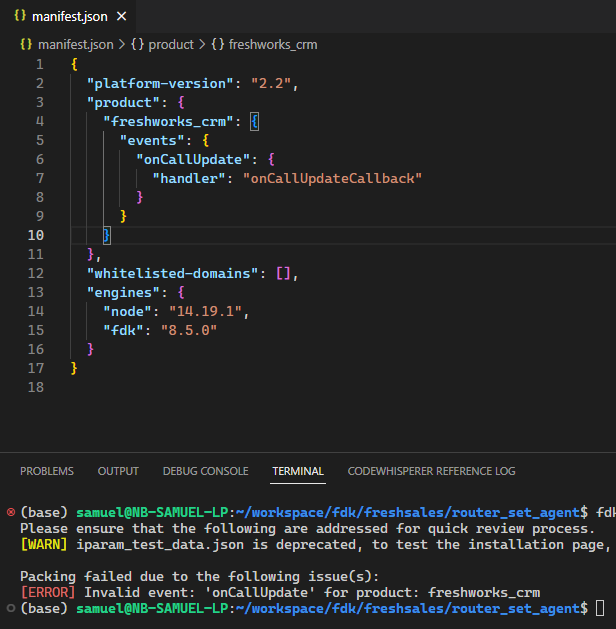Click the braces icon before freshworks_crm breadcrumb

click(218, 44)
